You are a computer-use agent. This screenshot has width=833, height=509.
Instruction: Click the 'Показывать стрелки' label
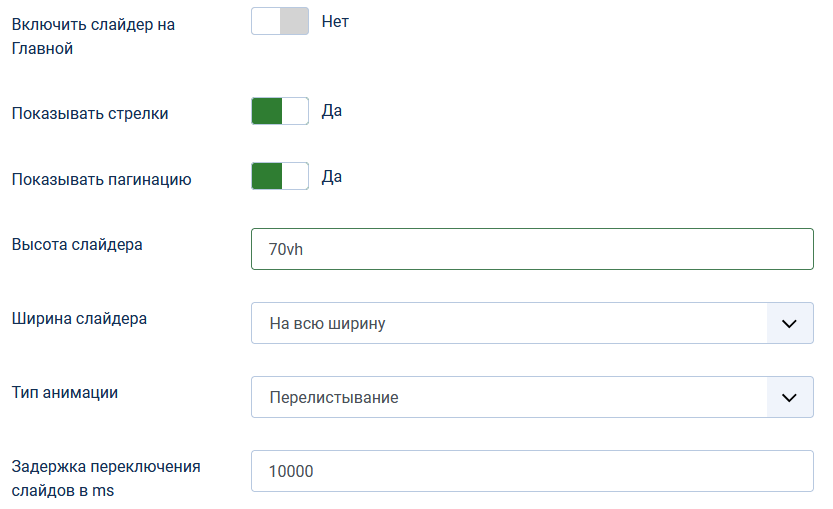click(x=90, y=113)
